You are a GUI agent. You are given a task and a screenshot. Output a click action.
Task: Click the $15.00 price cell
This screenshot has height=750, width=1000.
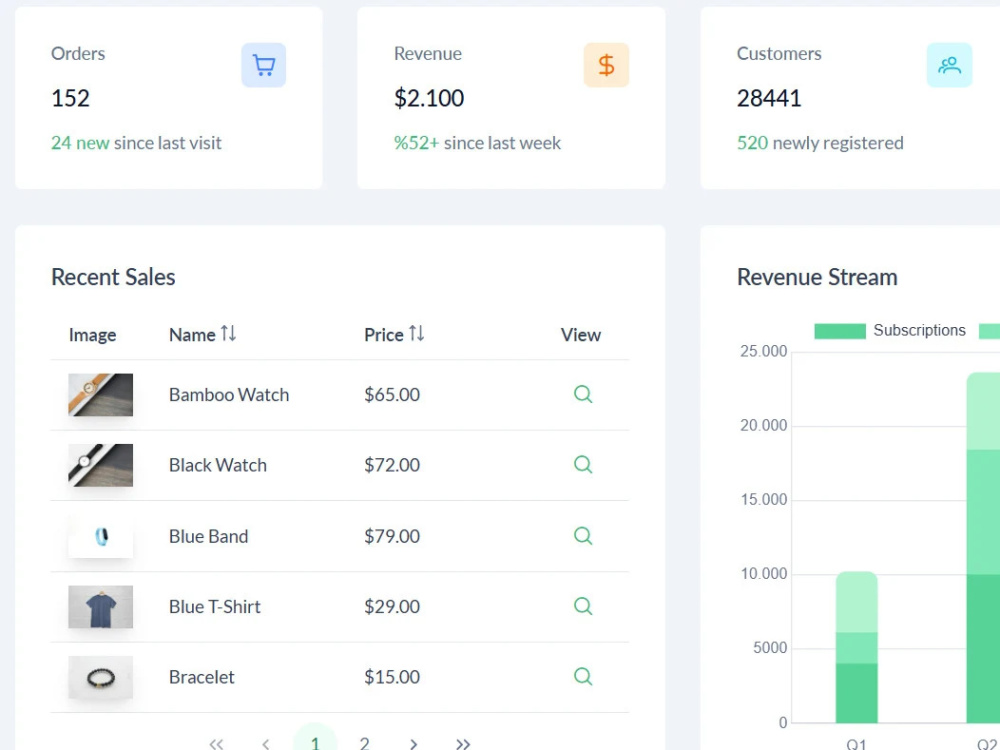click(392, 677)
